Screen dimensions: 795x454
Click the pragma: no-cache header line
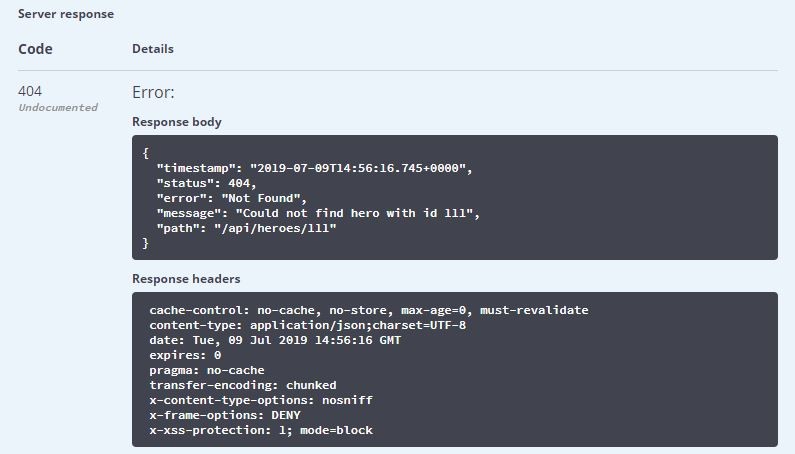(x=206, y=370)
